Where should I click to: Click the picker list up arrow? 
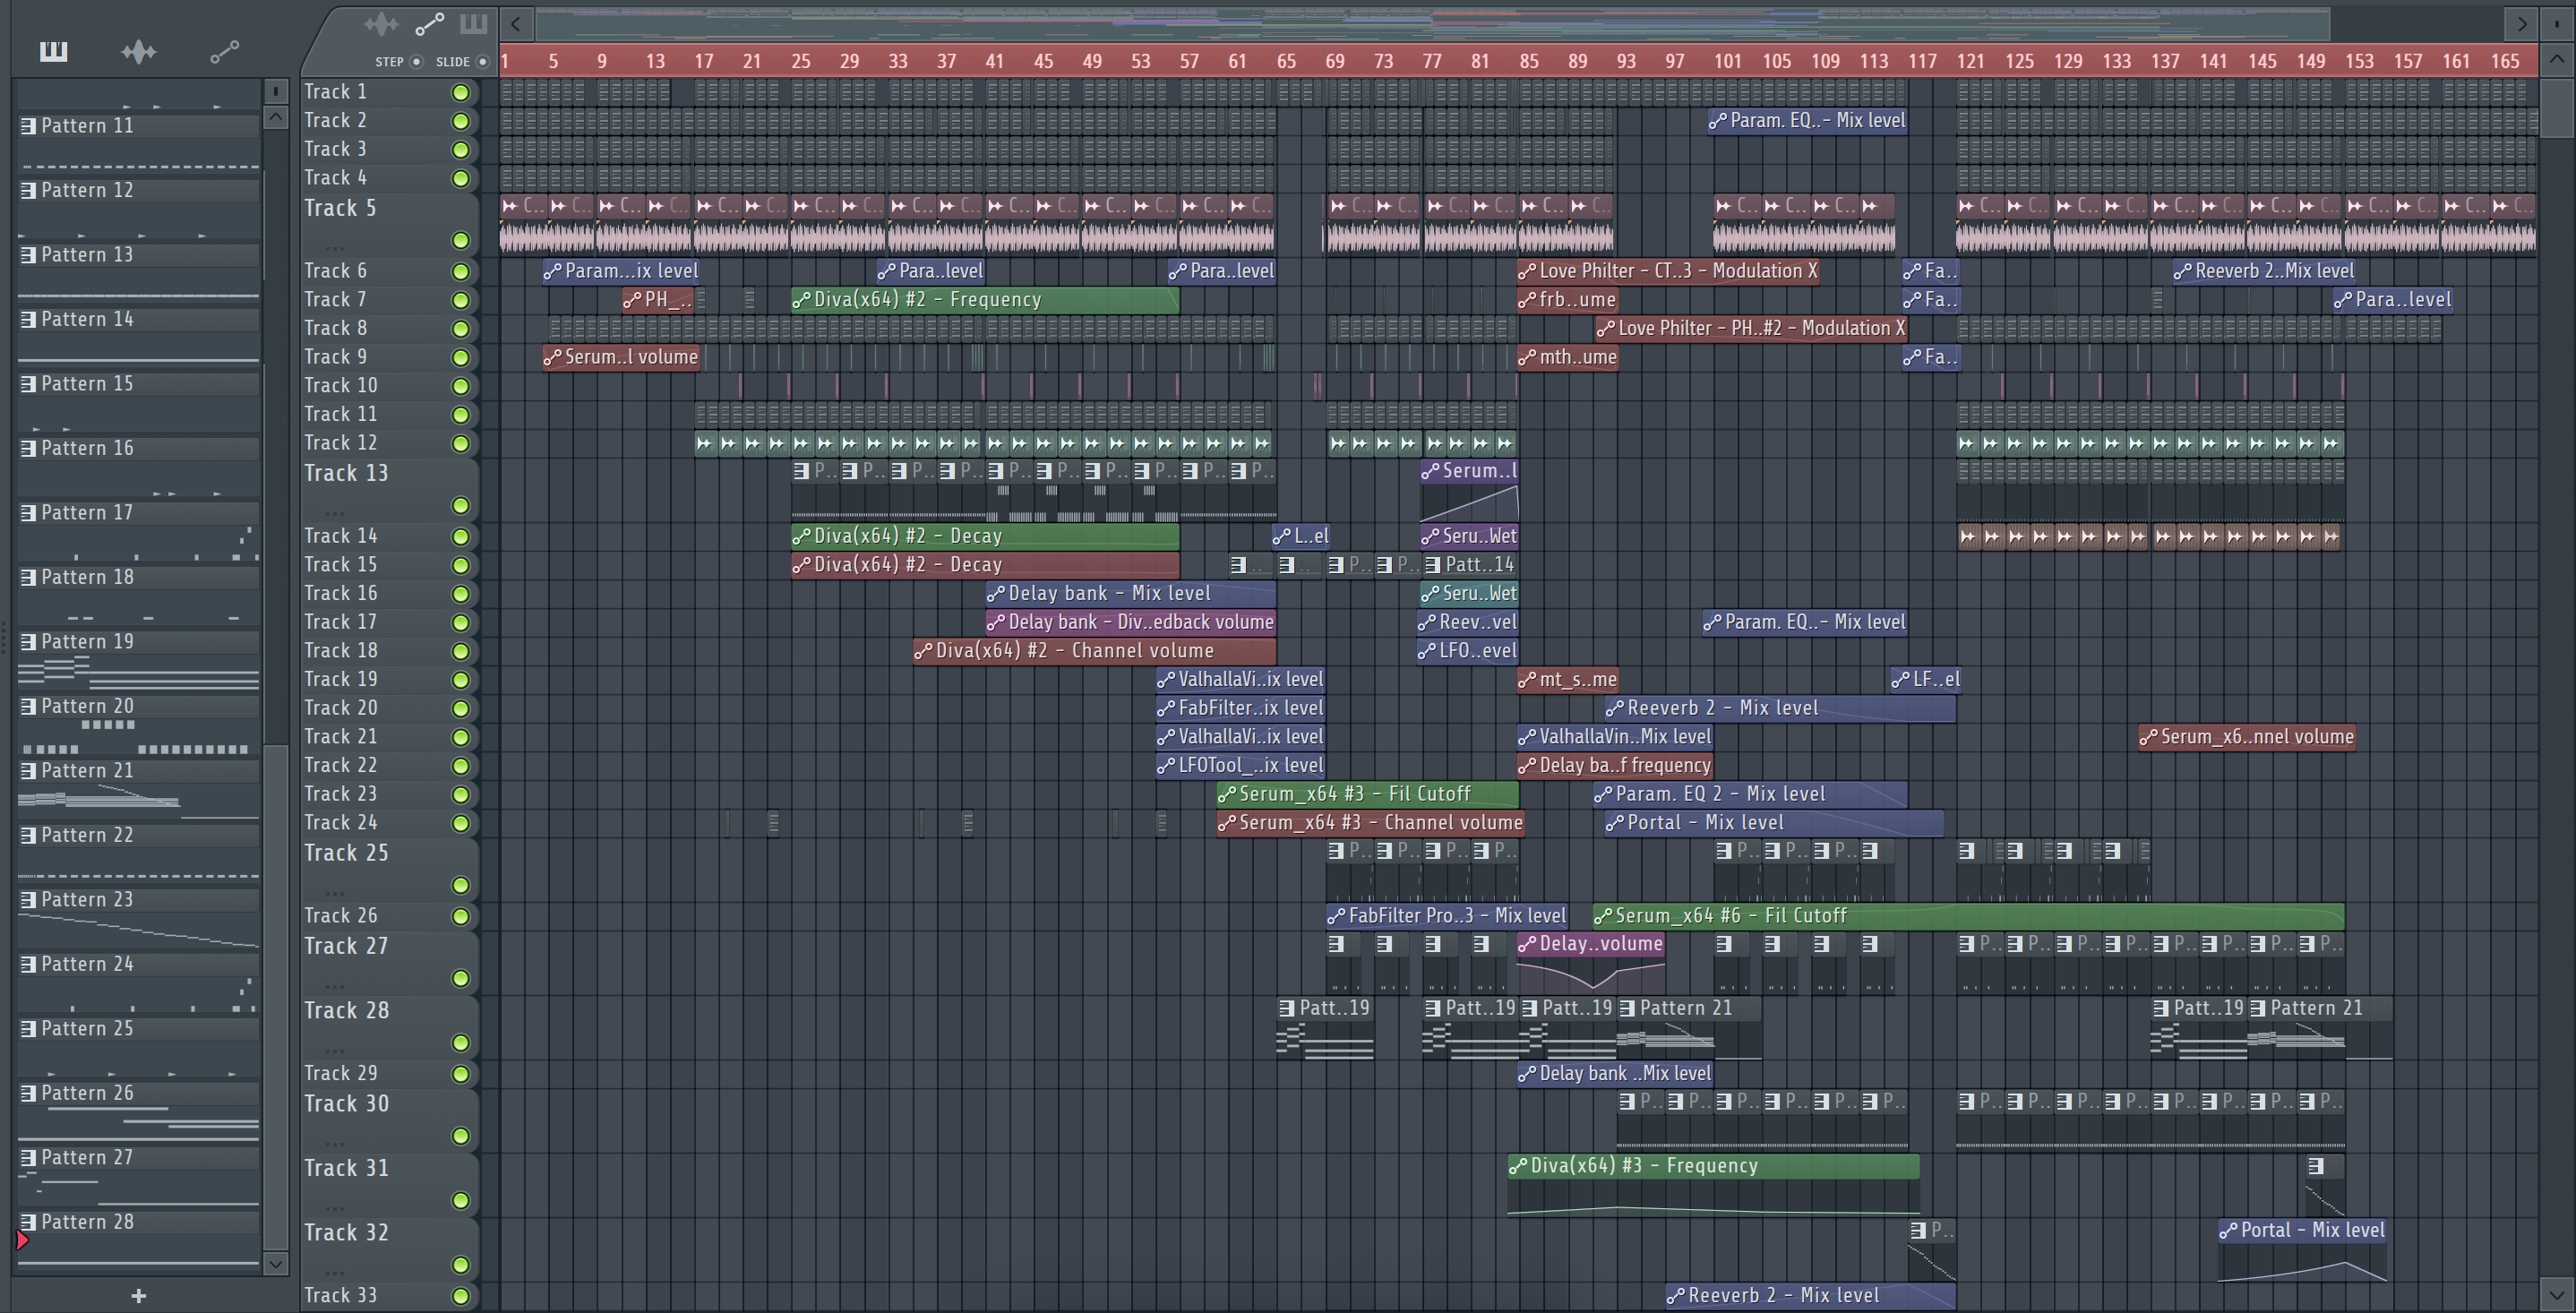(x=276, y=117)
